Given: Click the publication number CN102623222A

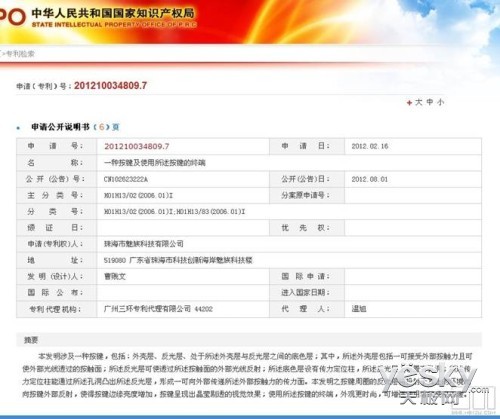Looking at the screenshot, I should [126, 179].
